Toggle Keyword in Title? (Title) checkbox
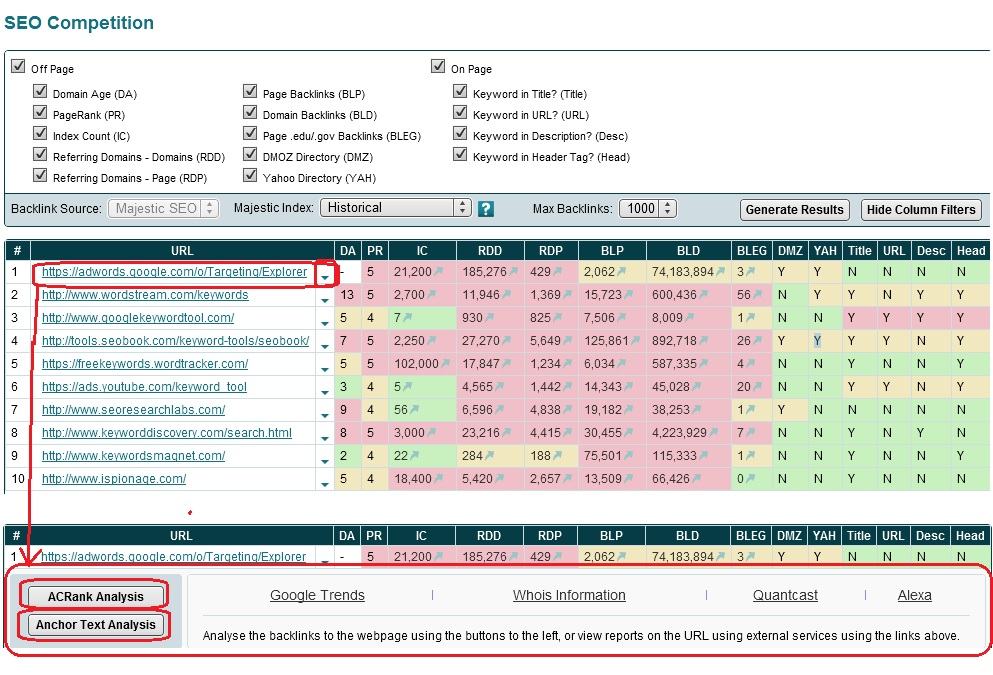This screenshot has width=993, height=675. tap(460, 91)
